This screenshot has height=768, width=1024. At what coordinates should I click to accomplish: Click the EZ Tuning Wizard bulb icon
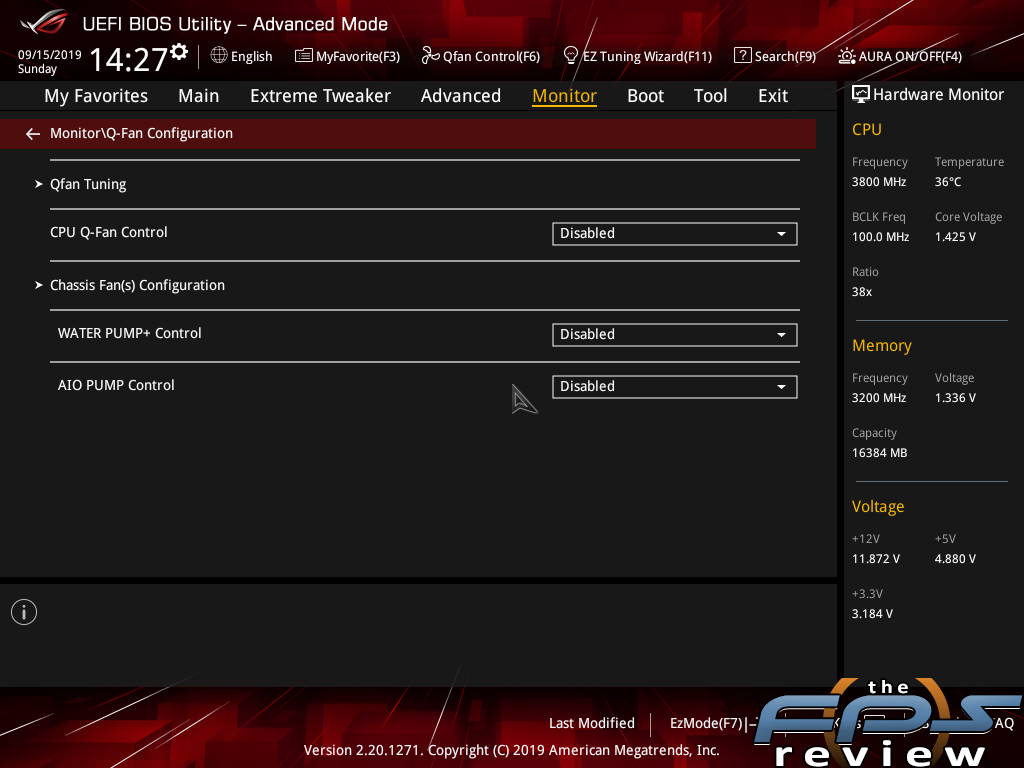click(x=571, y=56)
